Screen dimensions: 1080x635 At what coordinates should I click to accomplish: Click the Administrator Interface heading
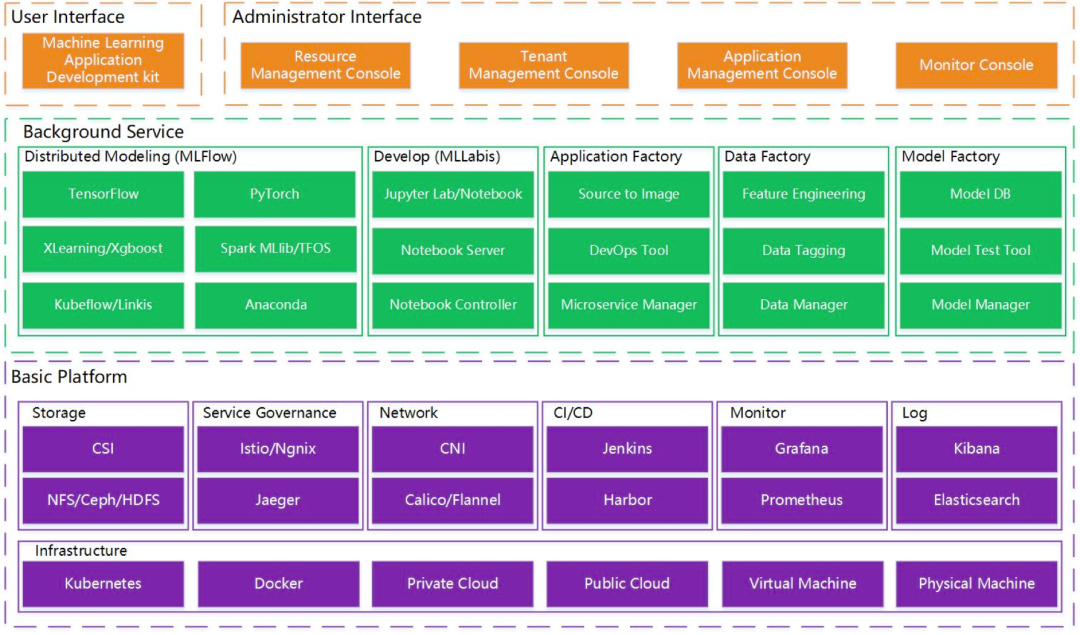[326, 17]
